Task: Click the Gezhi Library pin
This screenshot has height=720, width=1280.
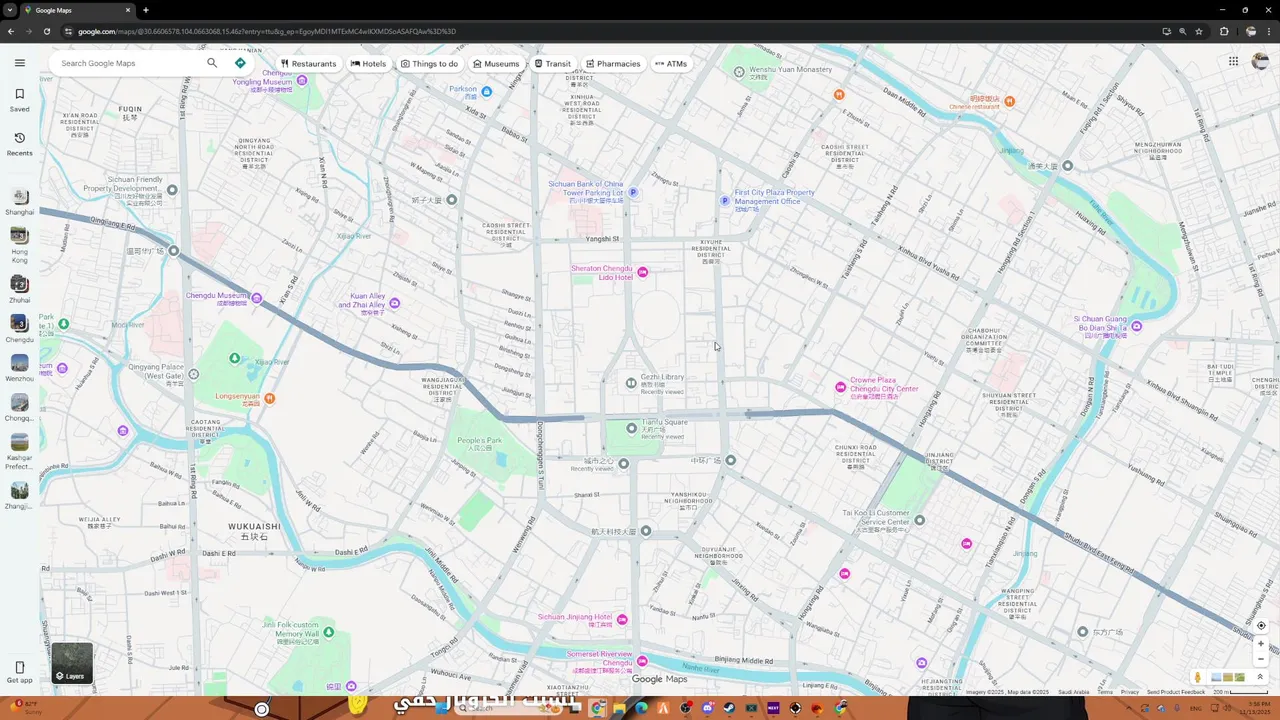Action: coord(631,383)
